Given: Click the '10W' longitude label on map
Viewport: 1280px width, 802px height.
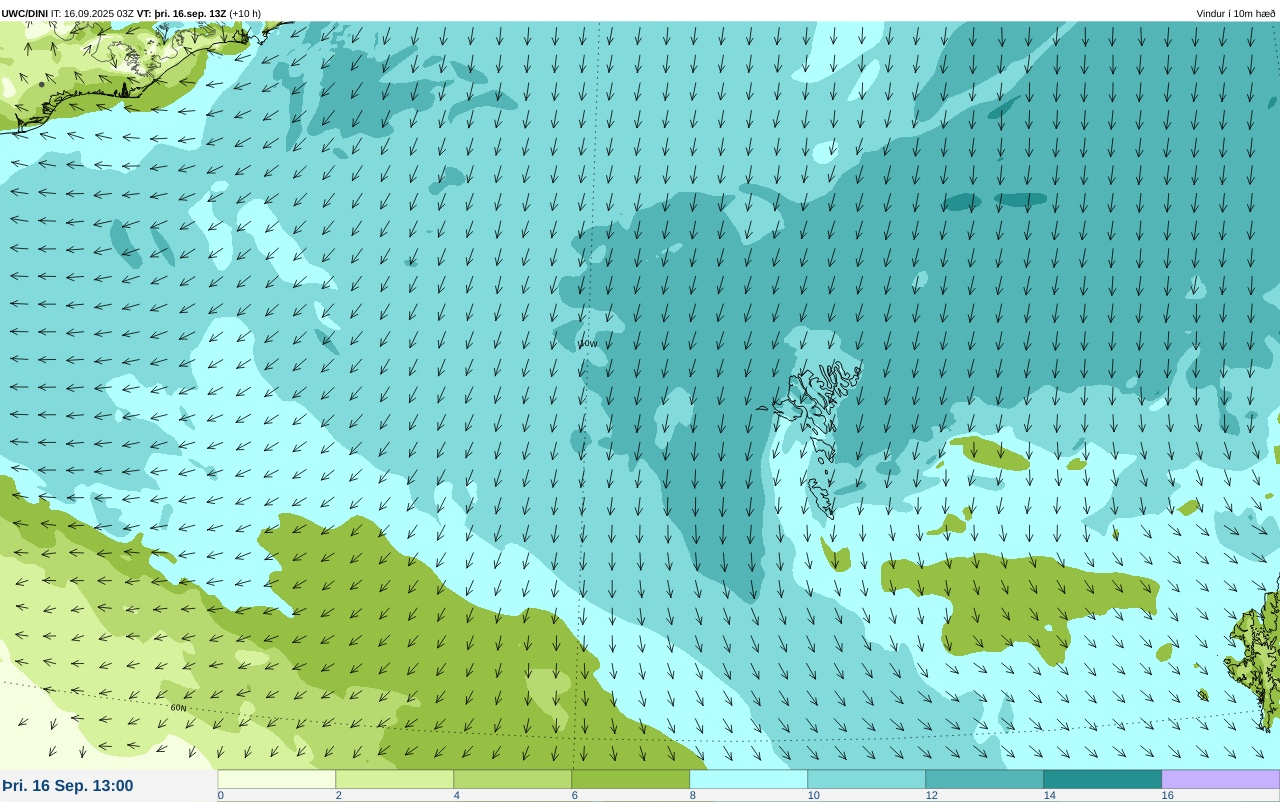Looking at the screenshot, I should tap(588, 344).
